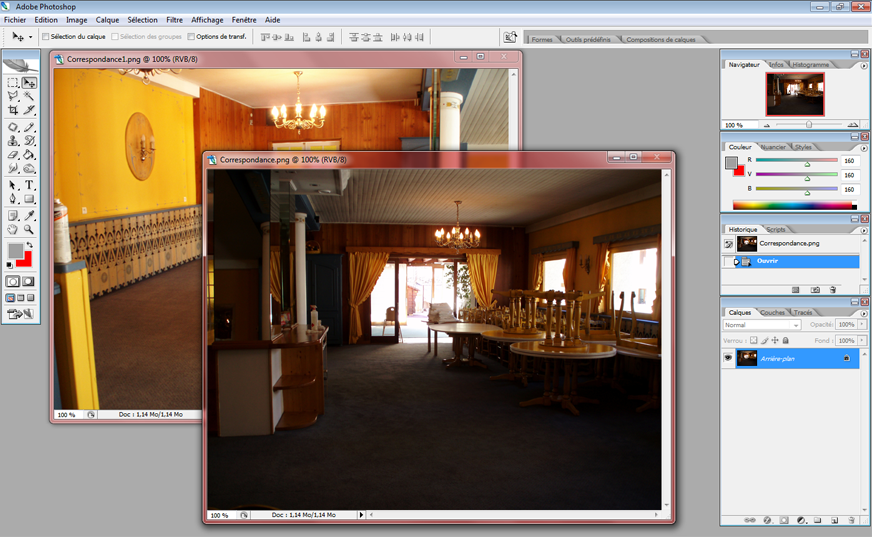The width and height of the screenshot is (872, 537).
Task: Hide the Arrière-plan layer with eye icon
Action: [x=728, y=358]
